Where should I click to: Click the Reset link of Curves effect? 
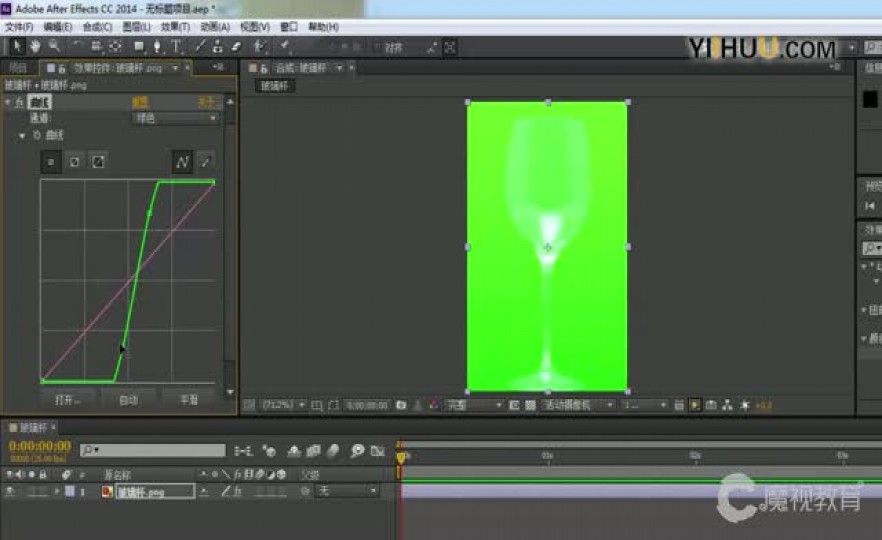(140, 102)
